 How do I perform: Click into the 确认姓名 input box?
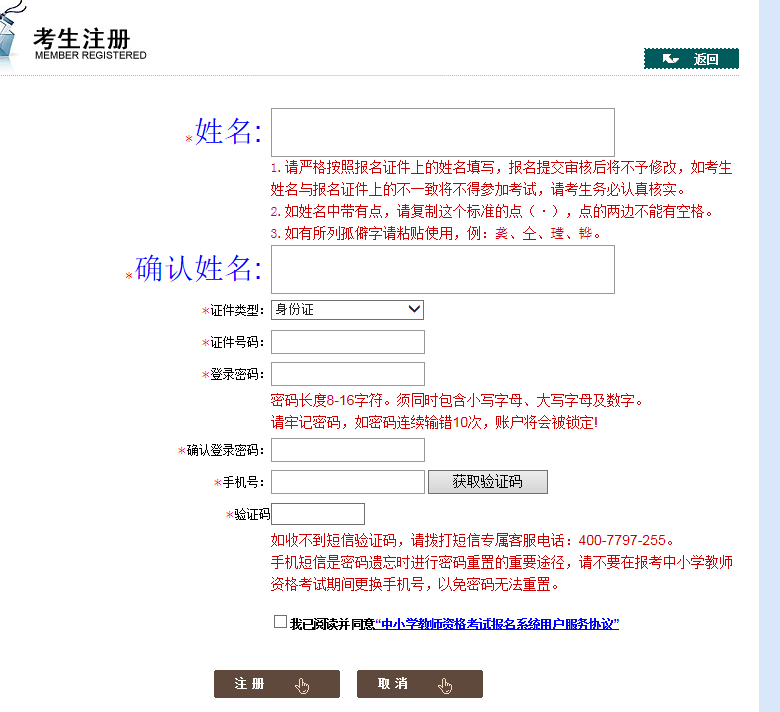442,269
